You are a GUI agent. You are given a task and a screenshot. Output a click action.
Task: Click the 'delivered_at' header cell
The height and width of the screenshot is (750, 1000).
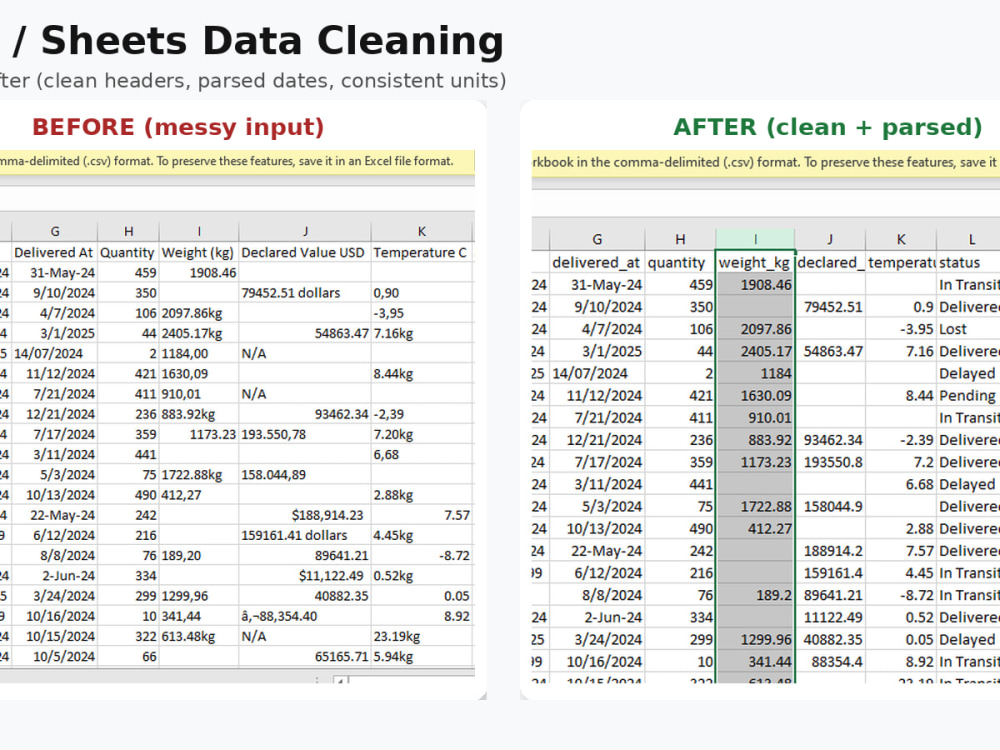click(597, 262)
